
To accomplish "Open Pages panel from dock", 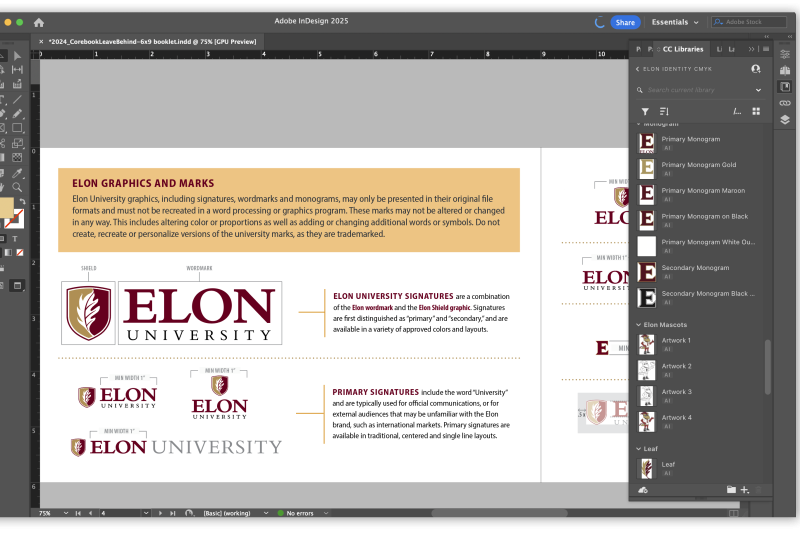I will click(785, 70).
